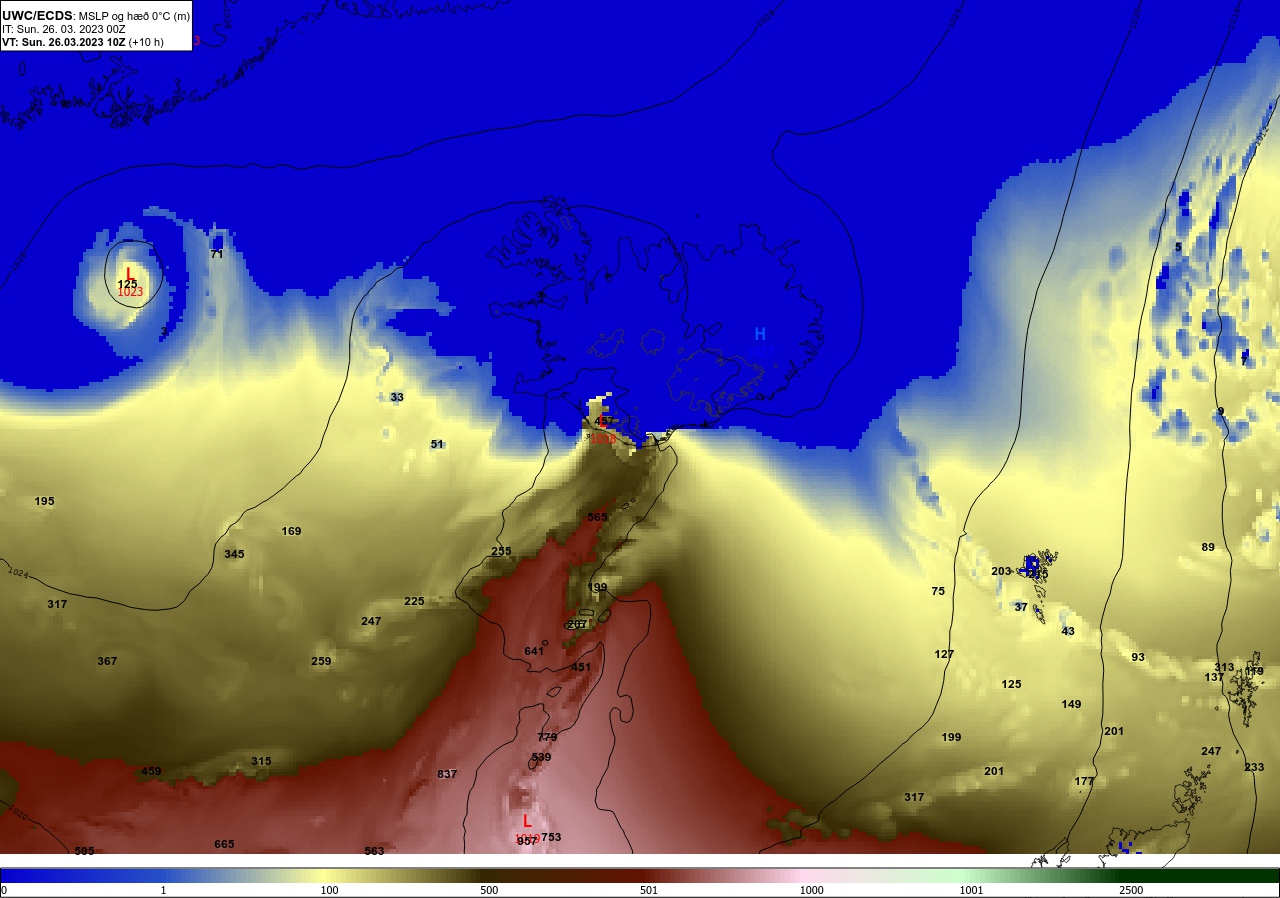Click the map value 169

291,531
